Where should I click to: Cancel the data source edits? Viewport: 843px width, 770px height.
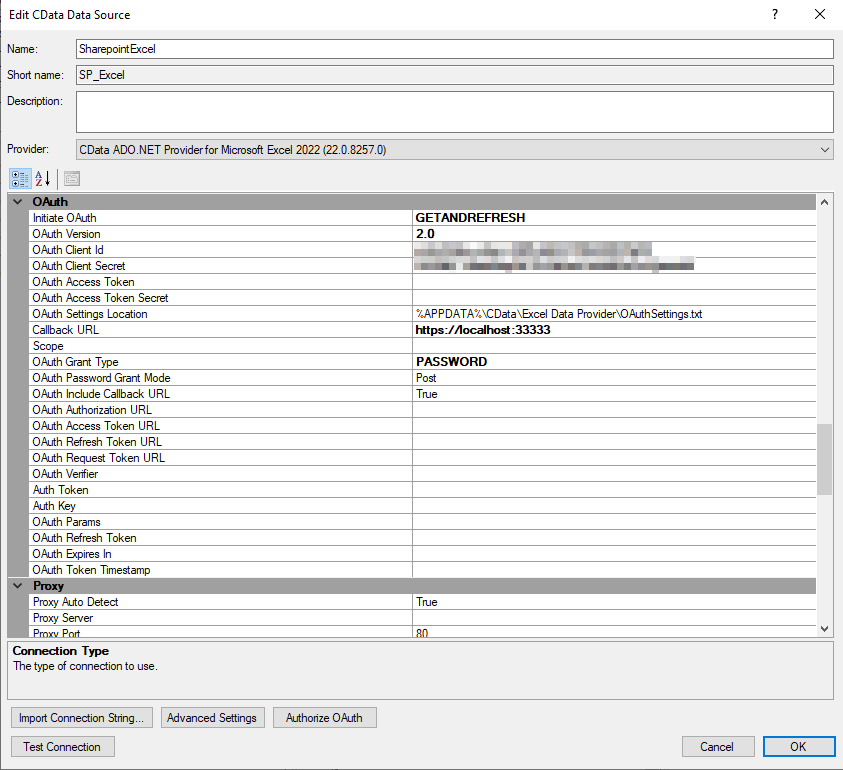coord(718,747)
